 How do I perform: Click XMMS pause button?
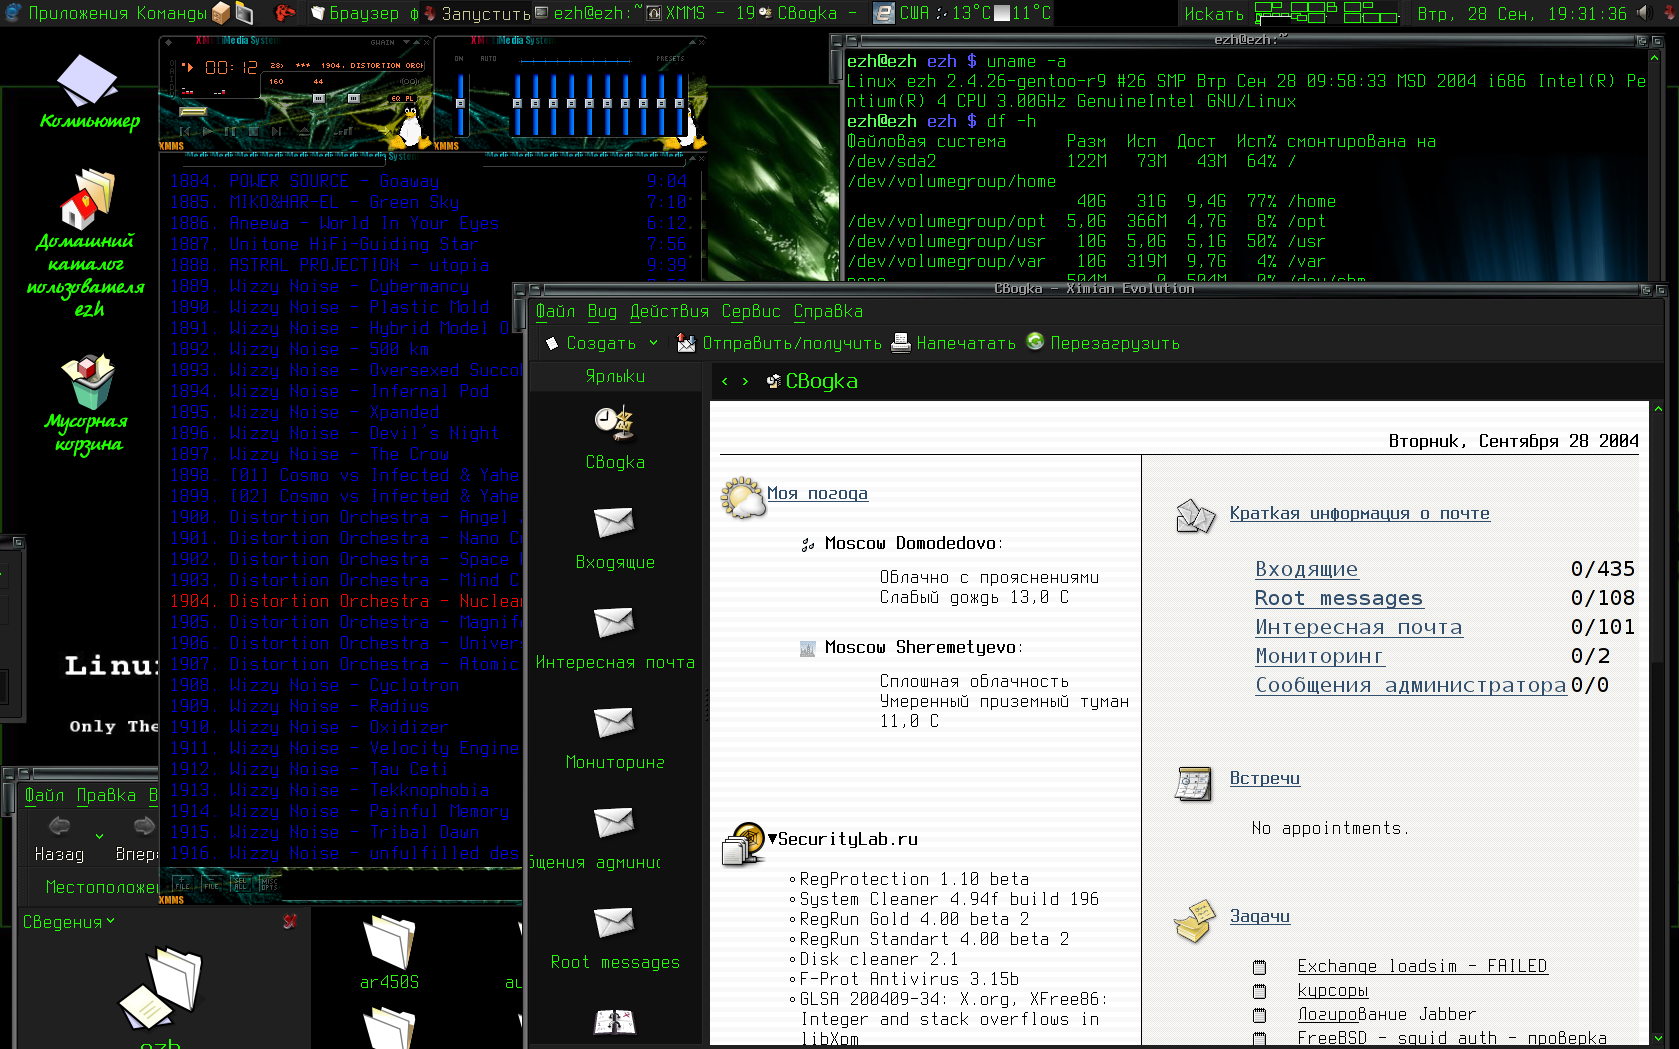(x=230, y=131)
